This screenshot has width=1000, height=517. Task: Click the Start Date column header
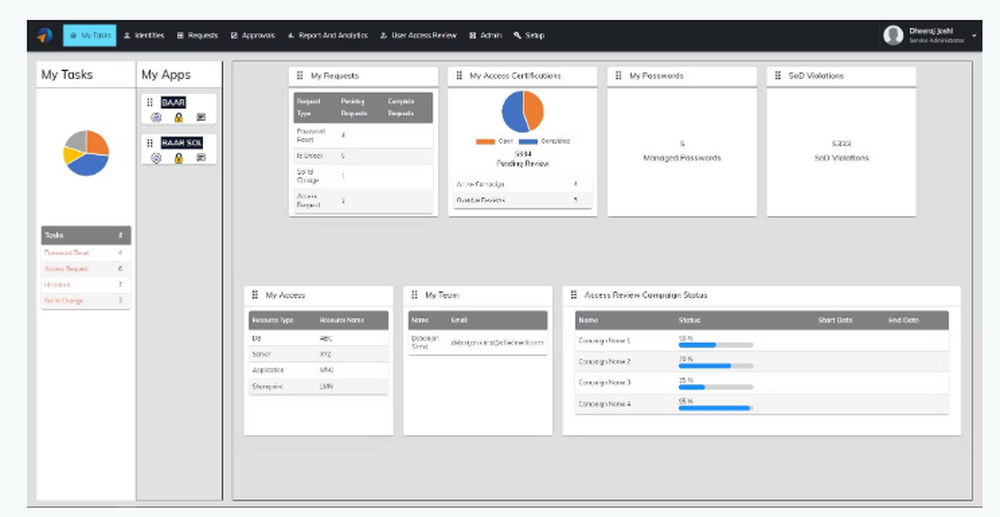[835, 320]
